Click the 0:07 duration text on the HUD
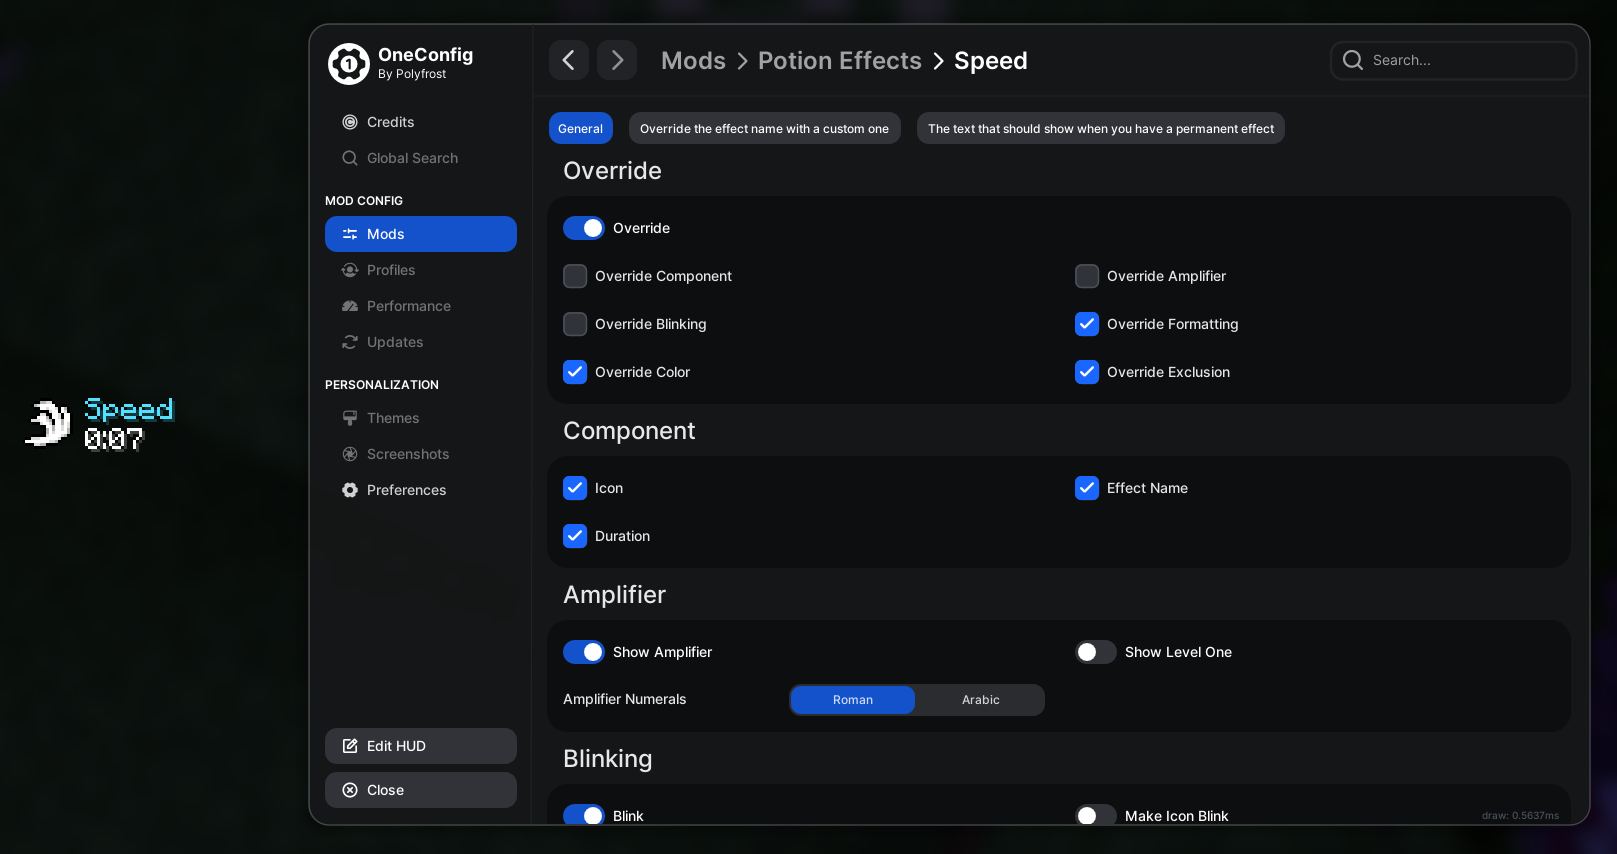 [114, 439]
